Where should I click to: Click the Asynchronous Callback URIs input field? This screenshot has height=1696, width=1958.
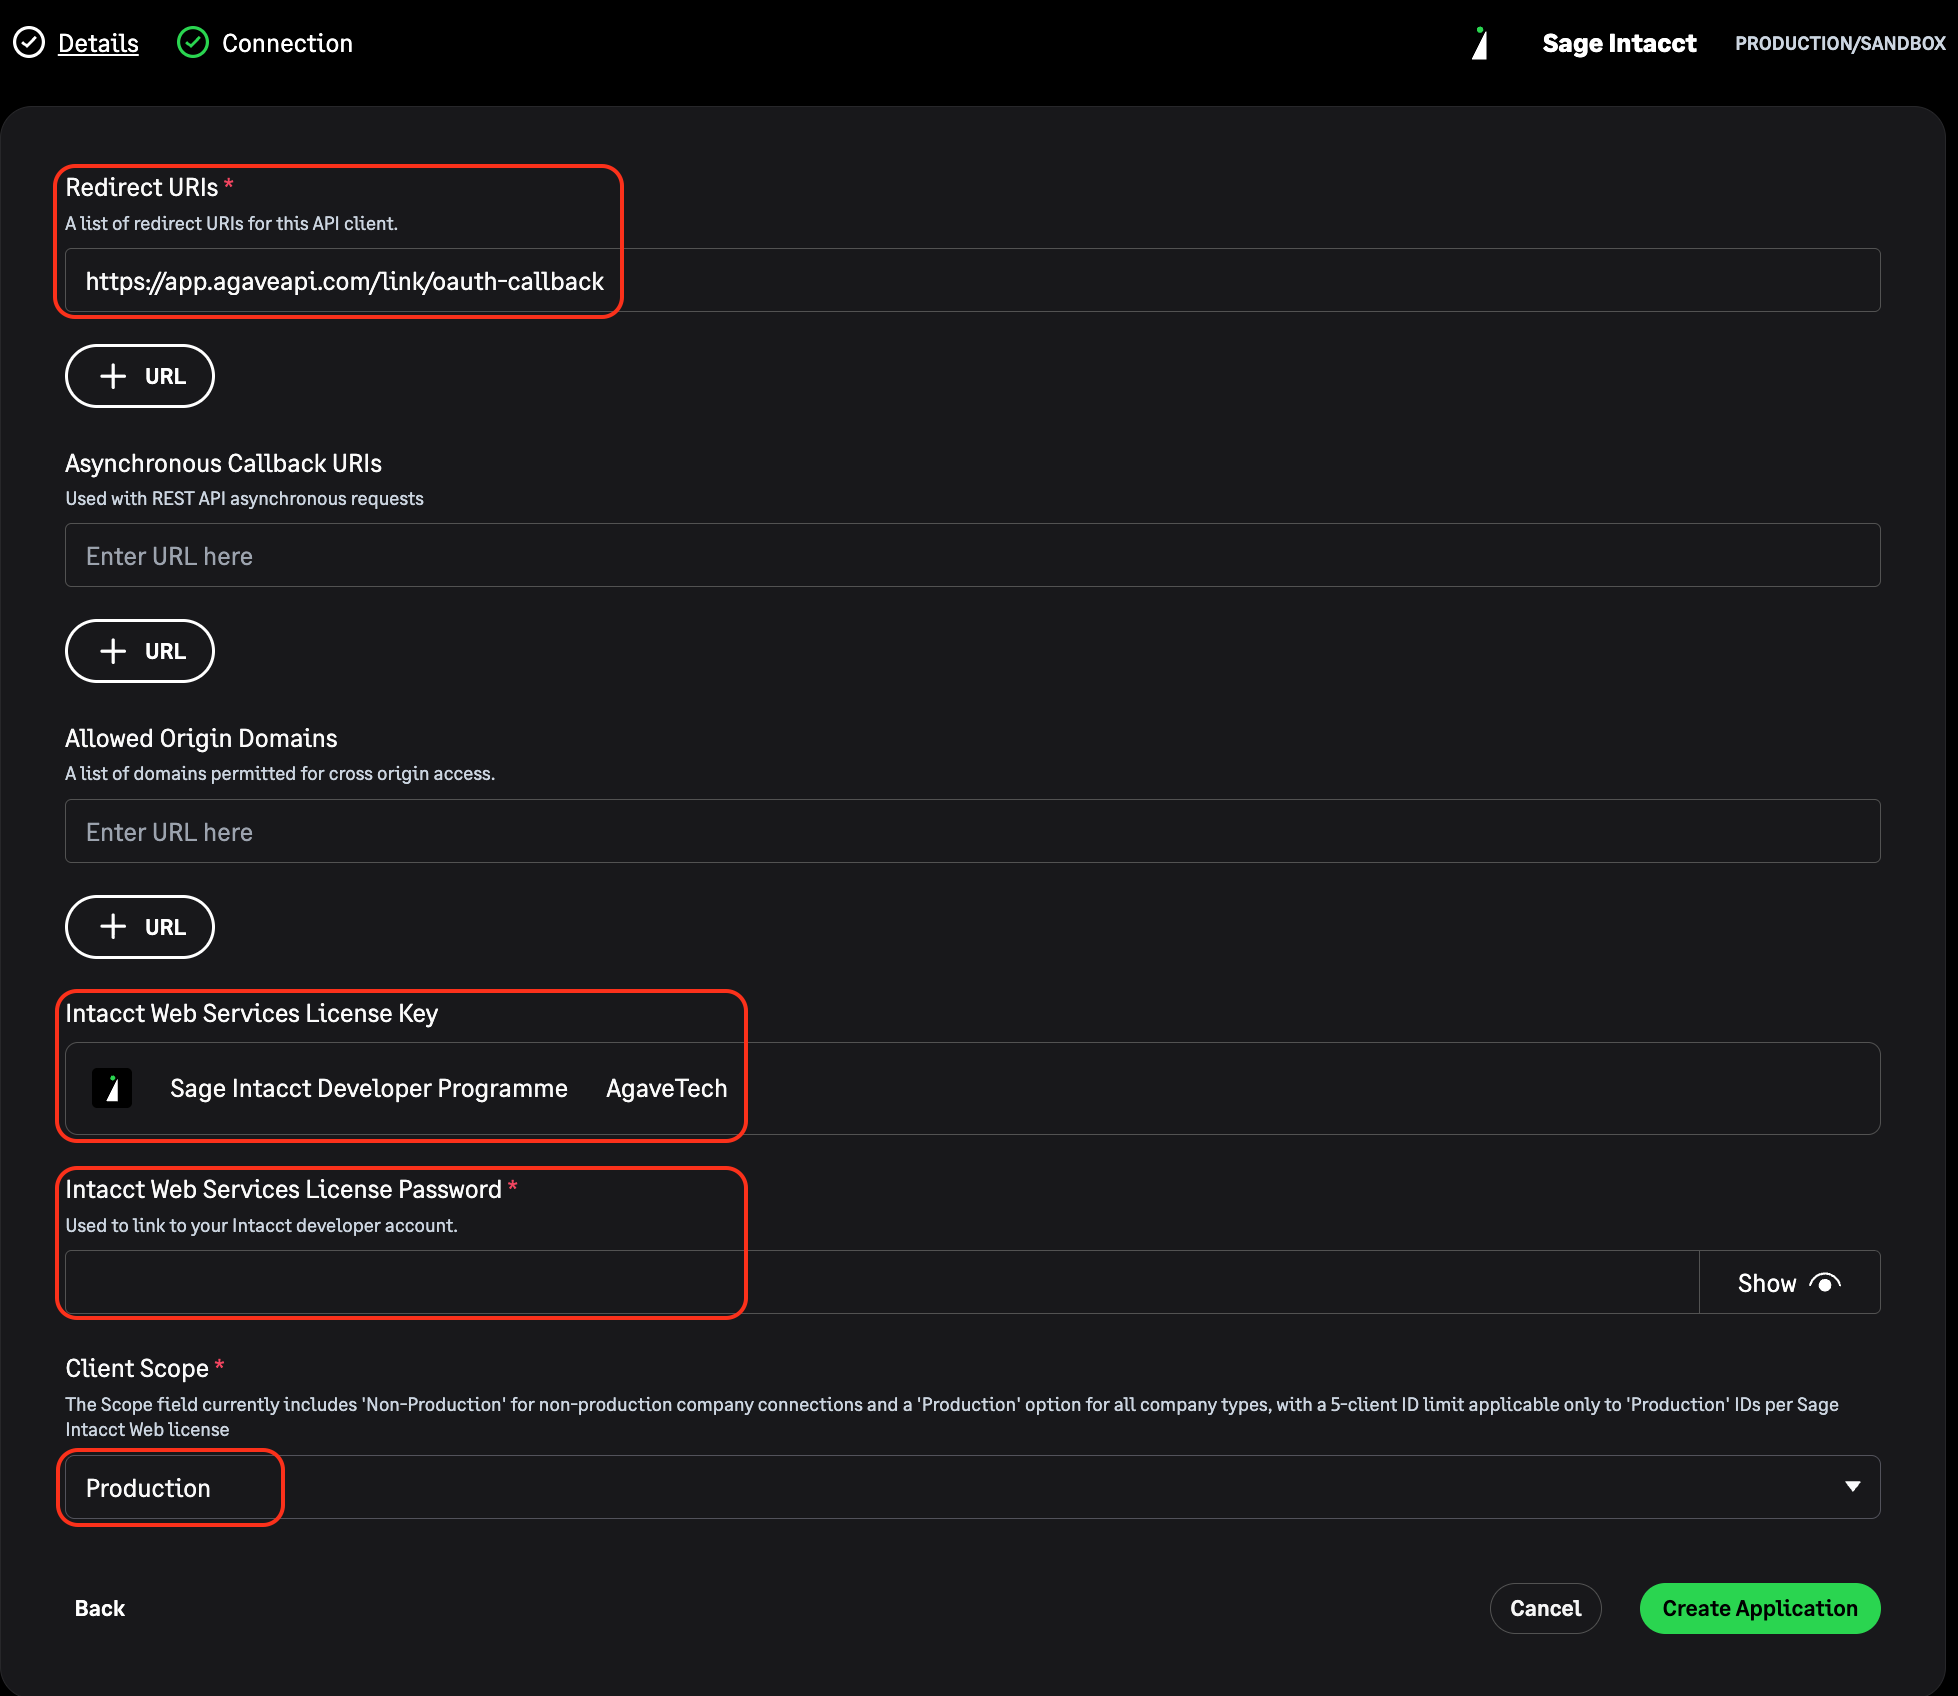click(x=973, y=555)
